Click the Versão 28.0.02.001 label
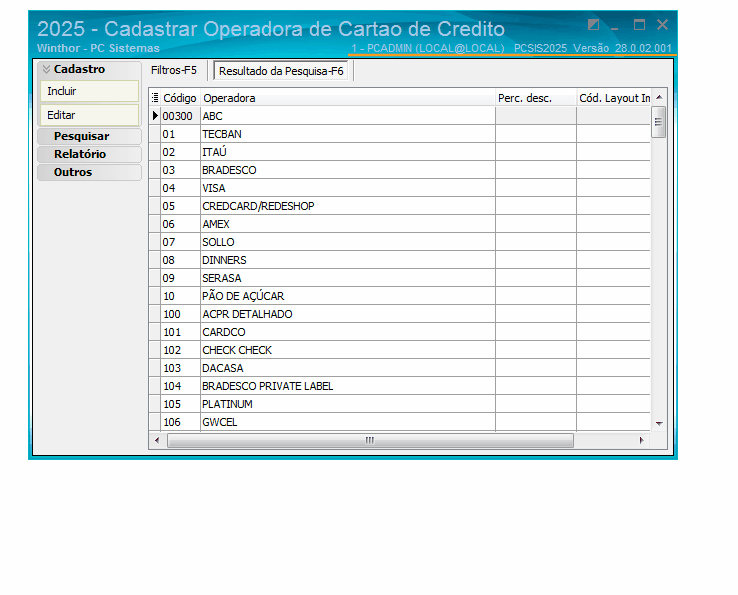 click(x=622, y=48)
